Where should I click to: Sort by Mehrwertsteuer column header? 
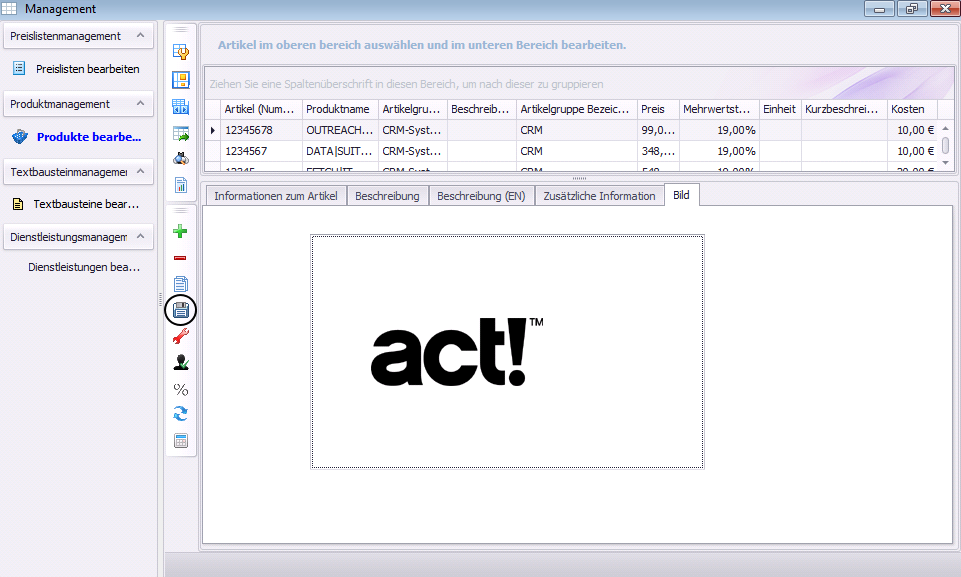720,109
